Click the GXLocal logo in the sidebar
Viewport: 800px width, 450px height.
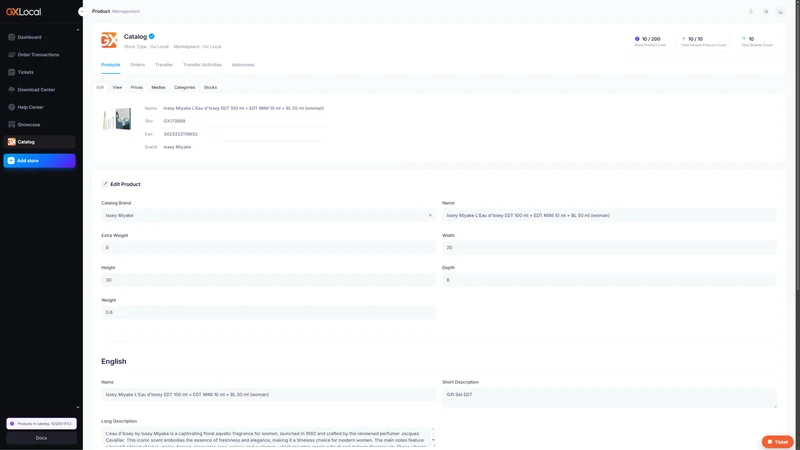point(23,12)
